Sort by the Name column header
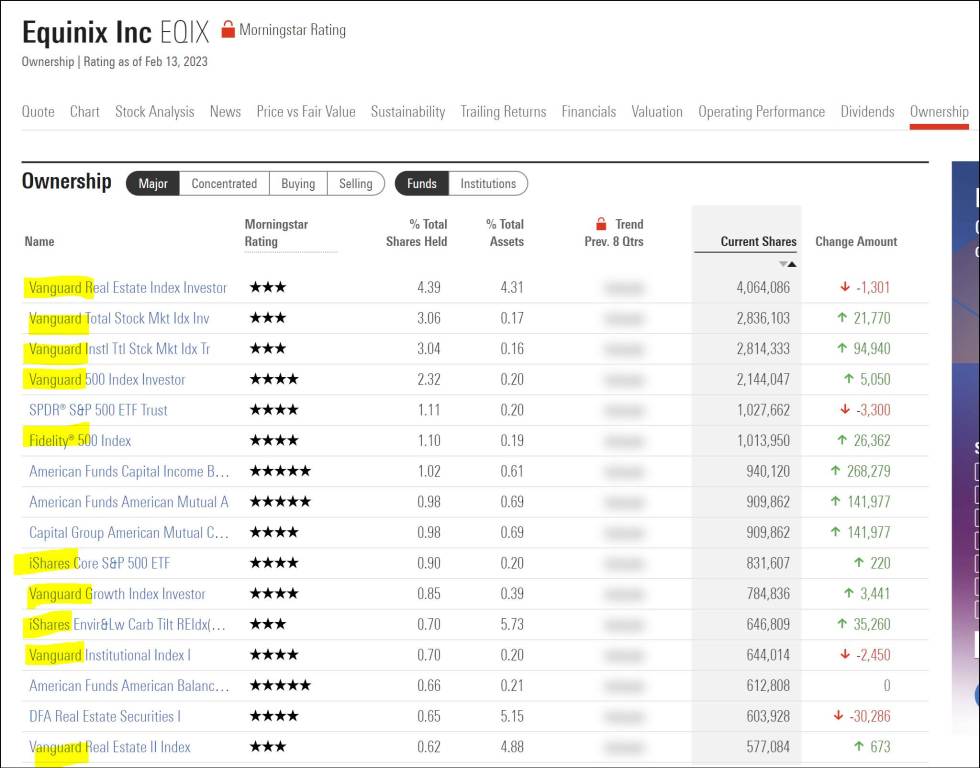980x768 pixels. (39, 242)
